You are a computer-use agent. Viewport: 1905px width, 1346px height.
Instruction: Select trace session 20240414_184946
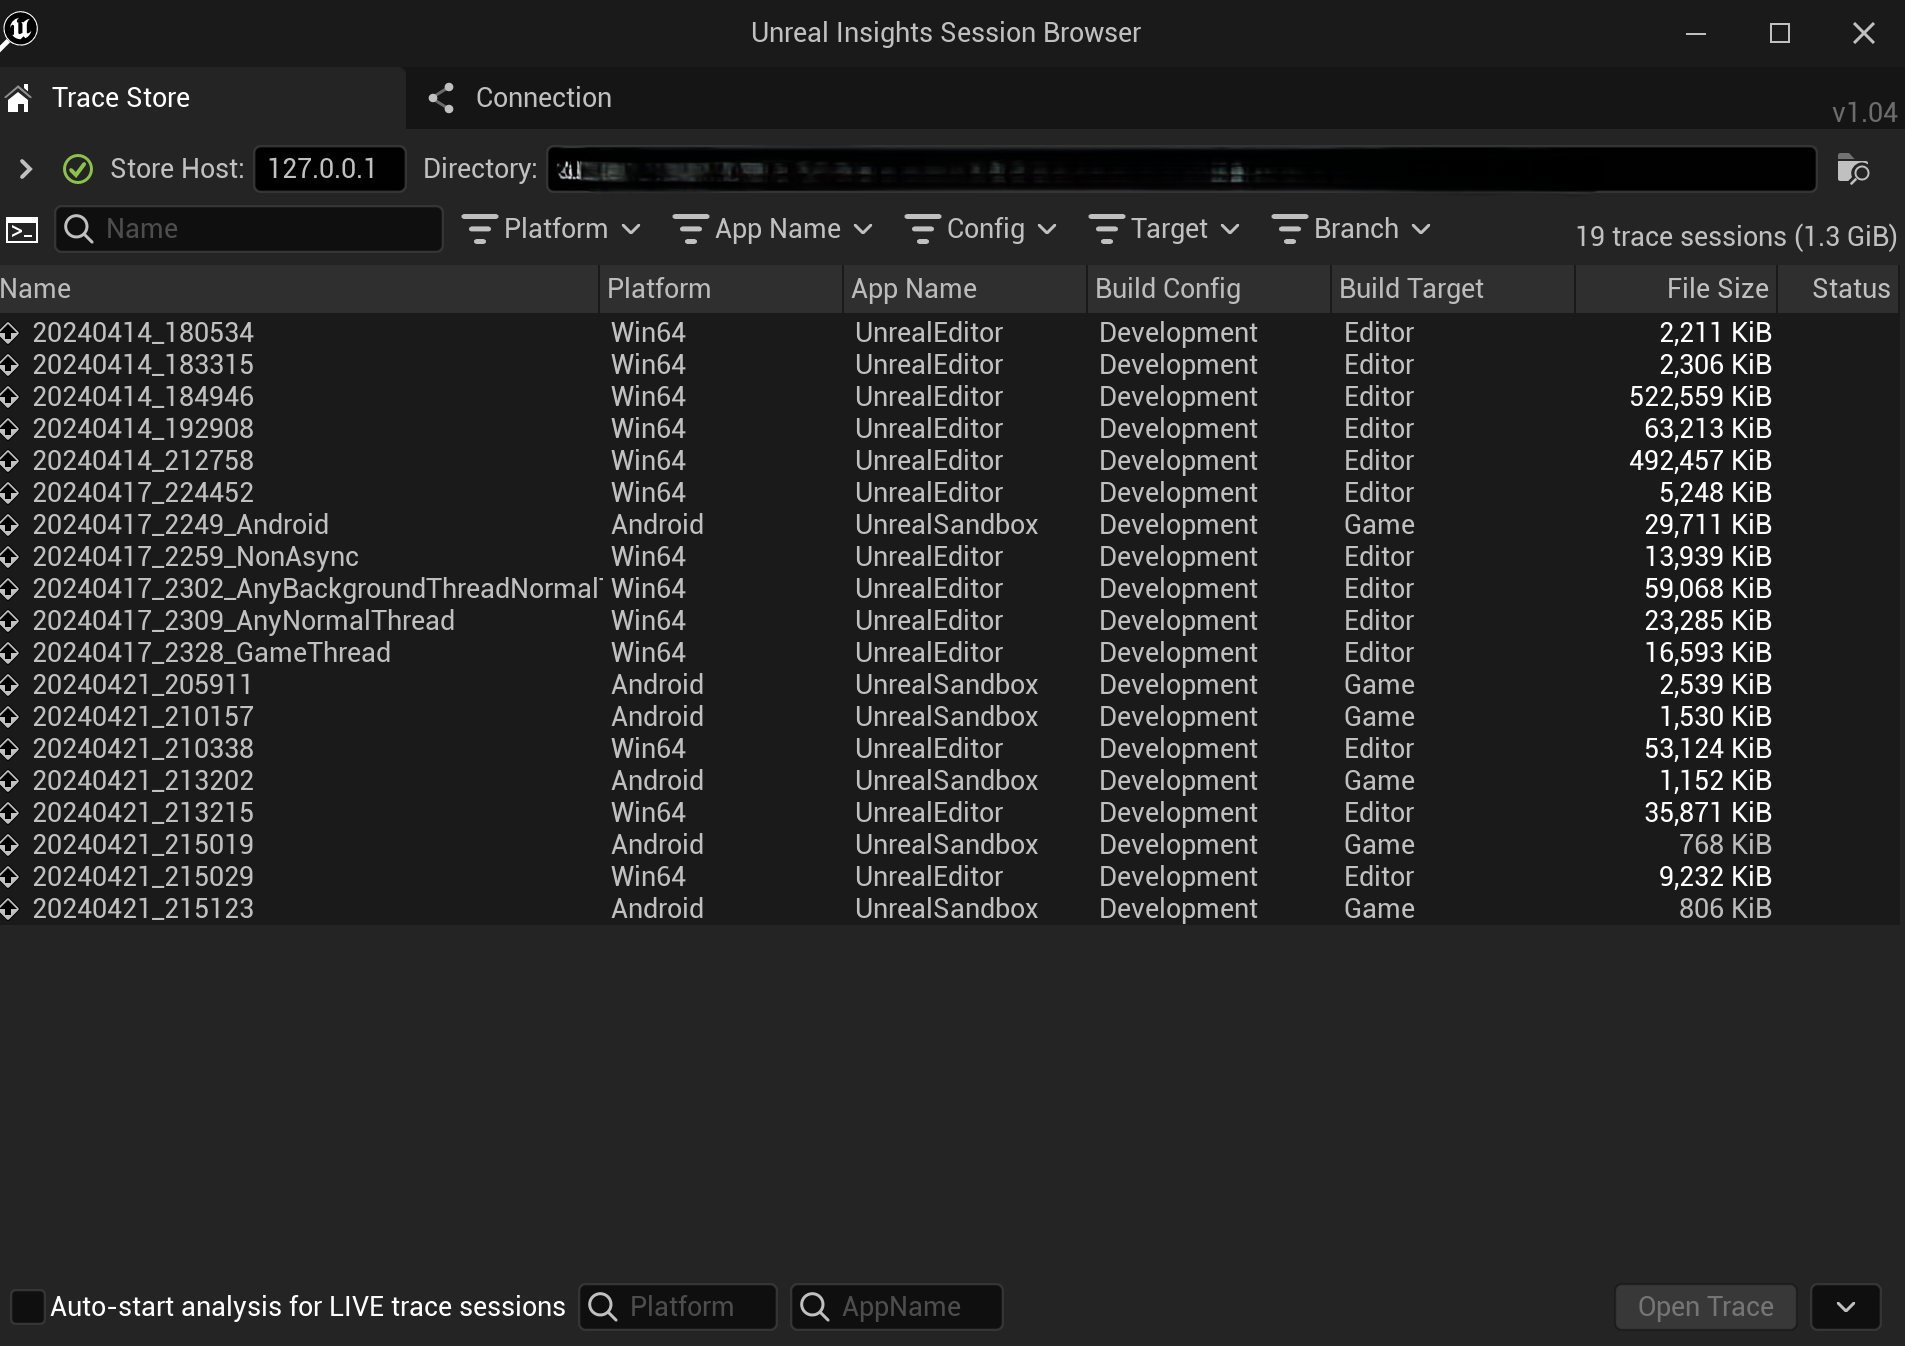pos(949,396)
